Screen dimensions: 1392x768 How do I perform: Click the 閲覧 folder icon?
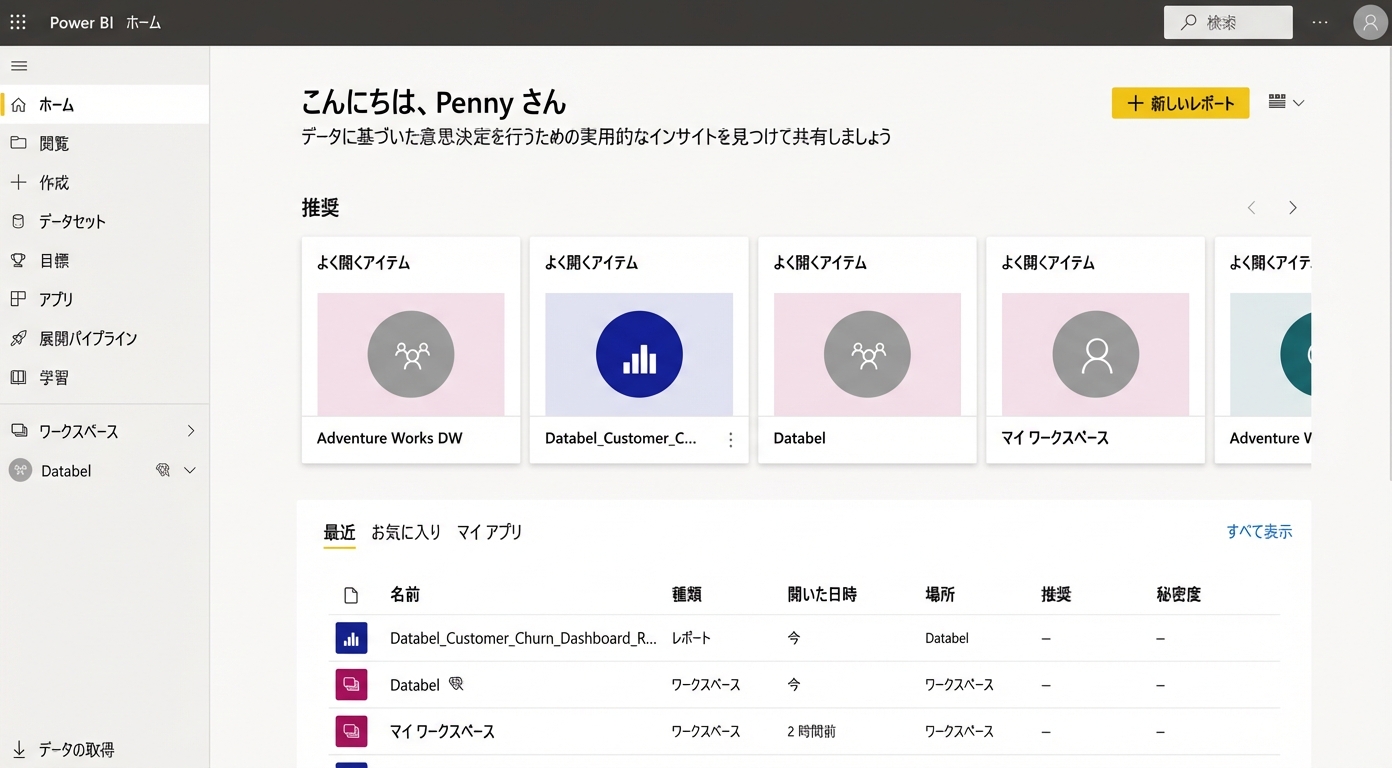coord(18,143)
